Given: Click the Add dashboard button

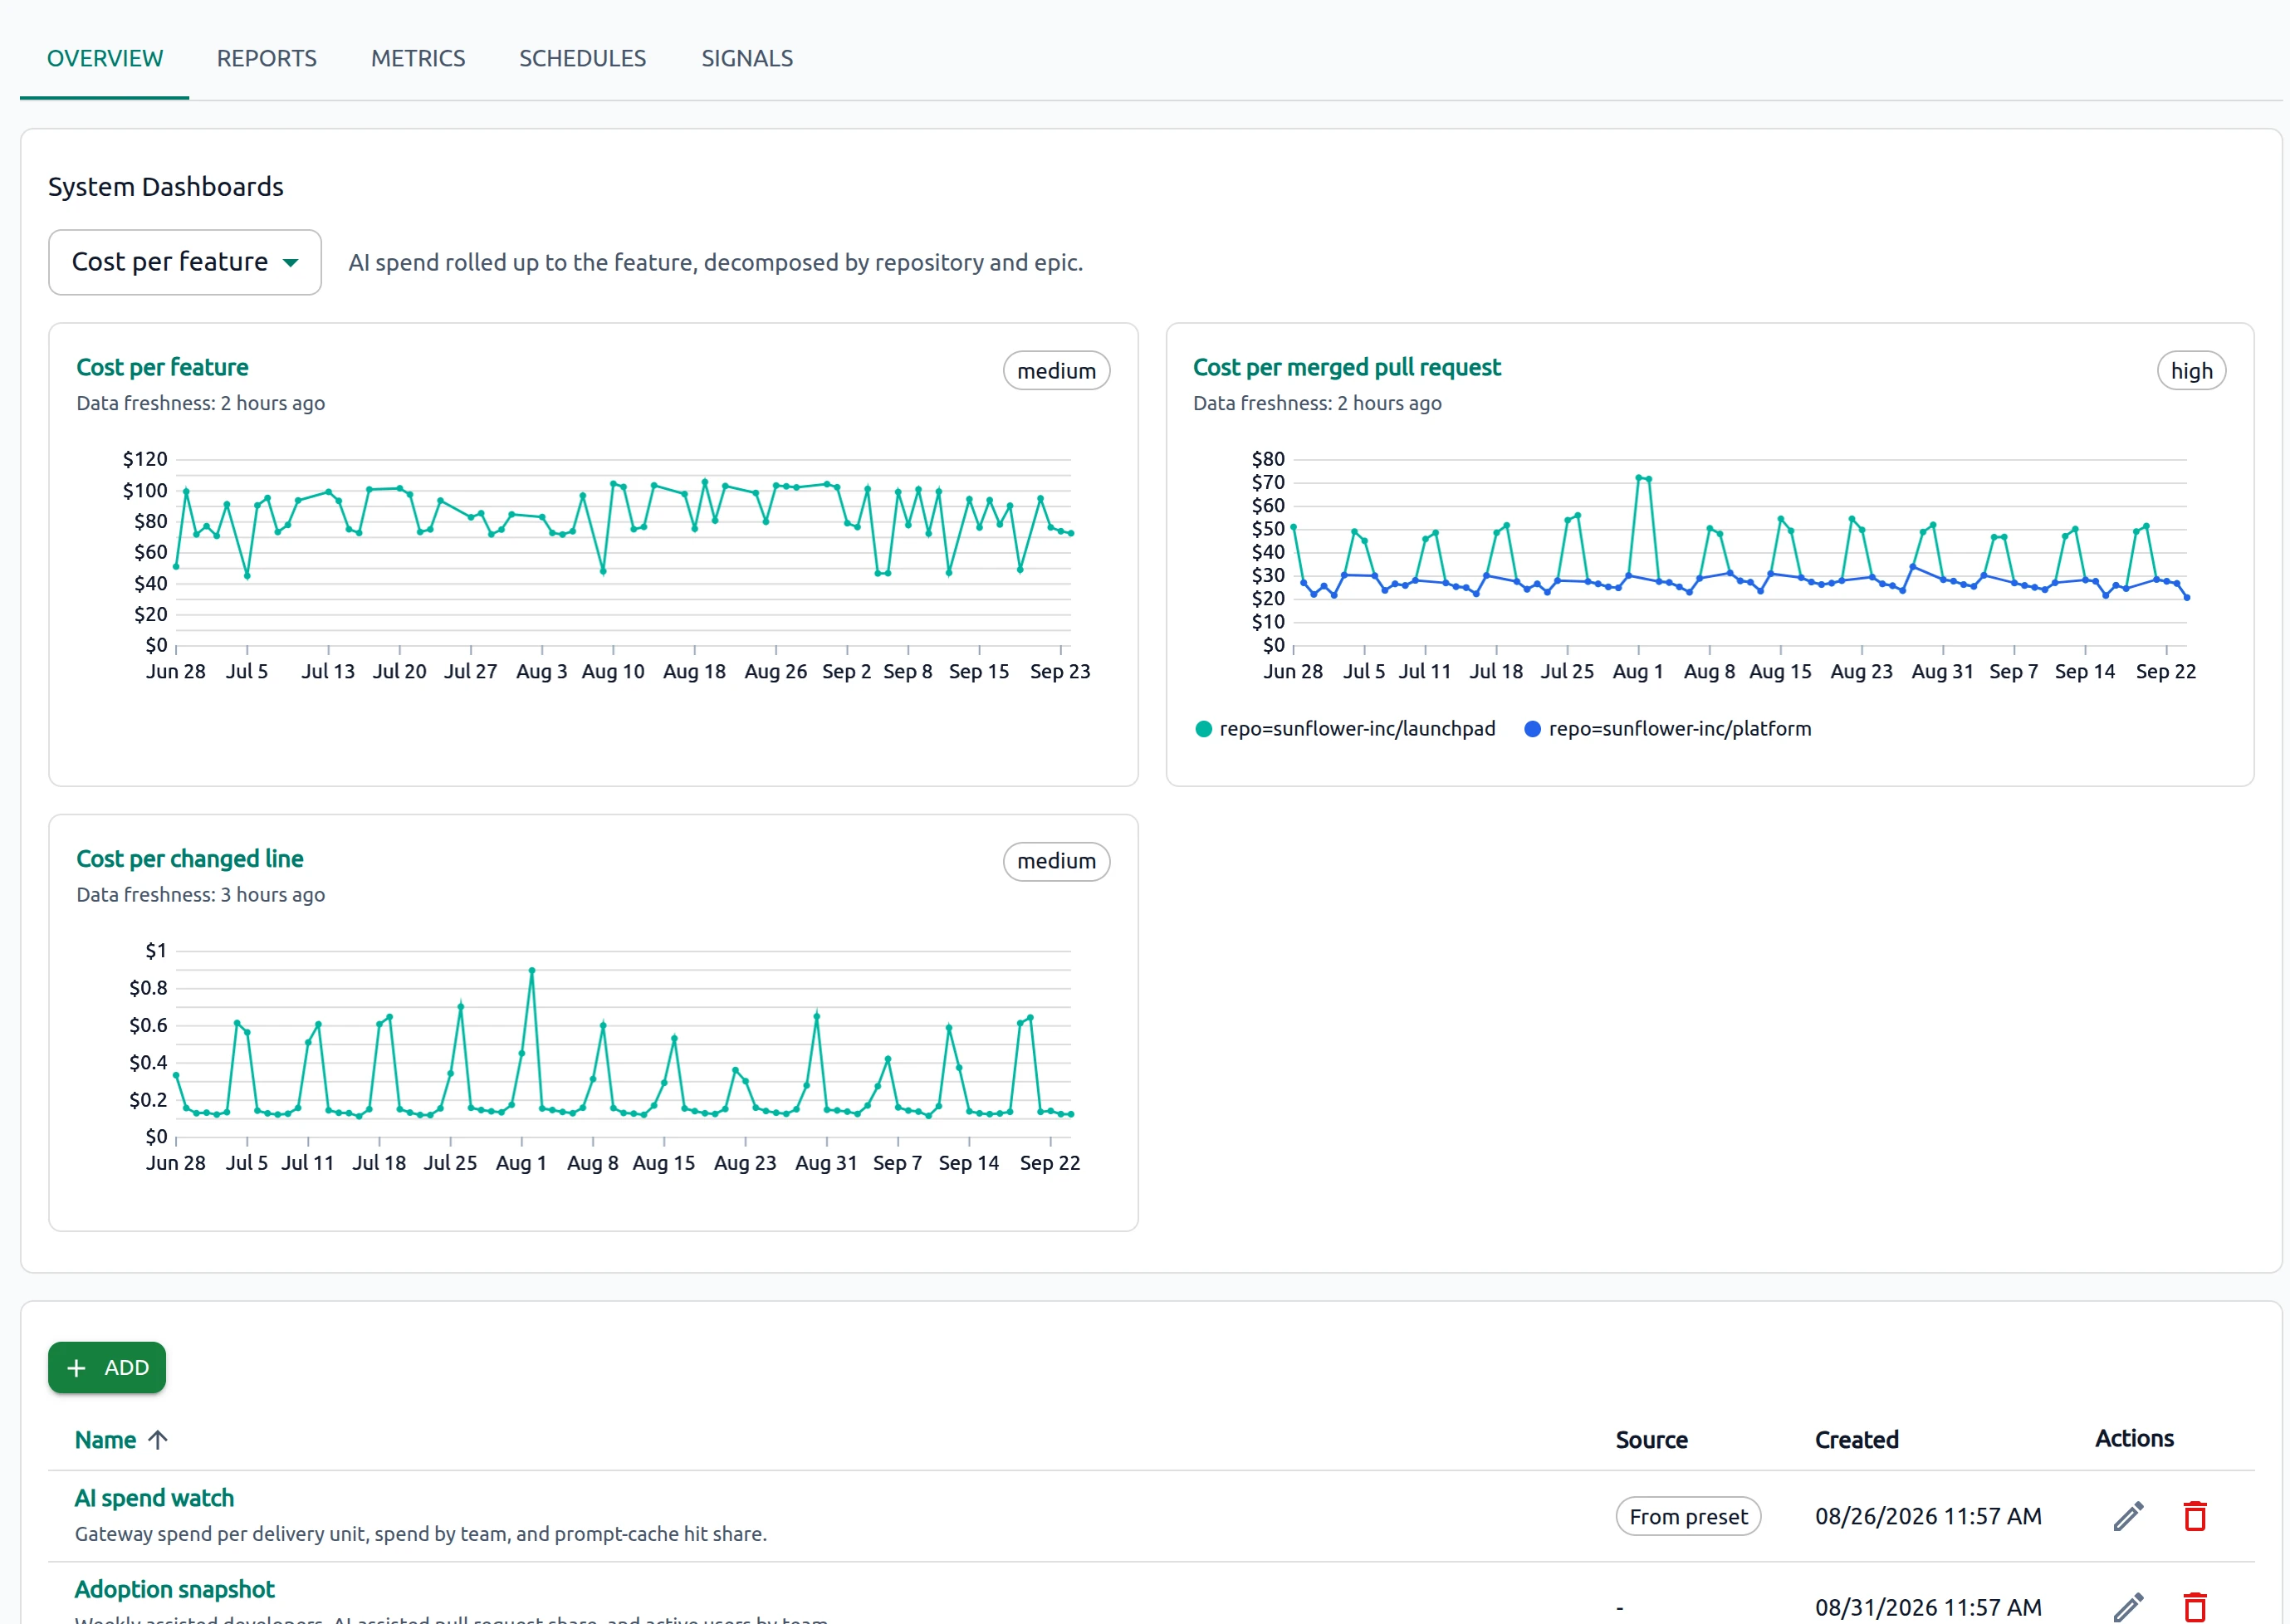Looking at the screenshot, I should (x=107, y=1367).
